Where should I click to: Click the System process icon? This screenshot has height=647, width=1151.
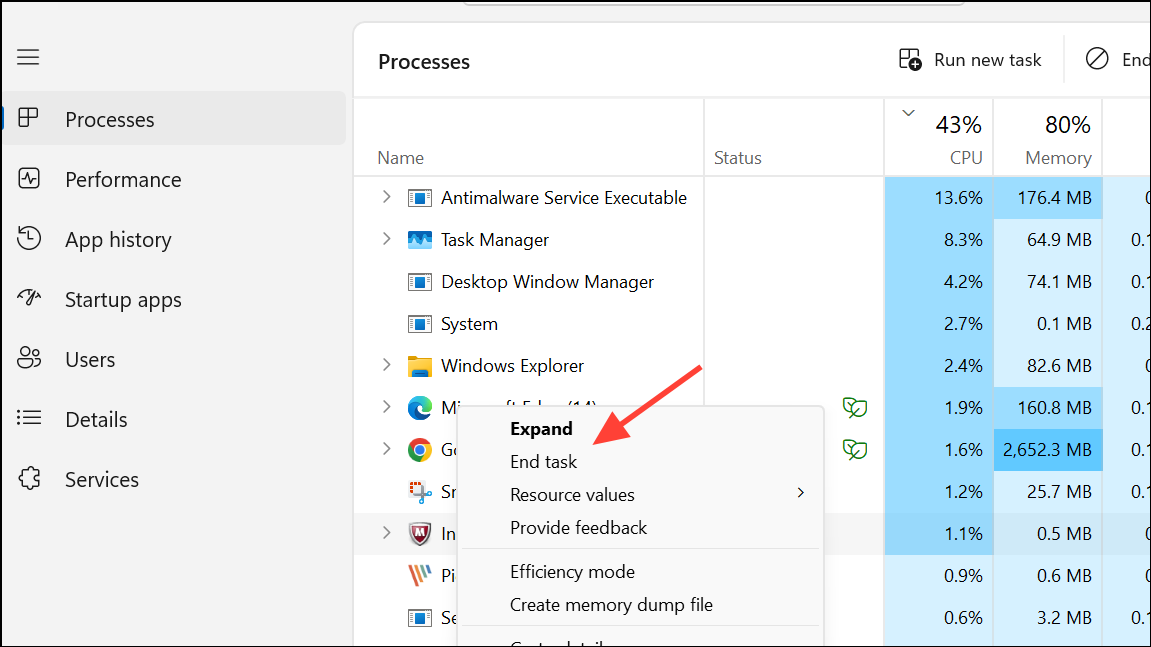click(x=419, y=323)
